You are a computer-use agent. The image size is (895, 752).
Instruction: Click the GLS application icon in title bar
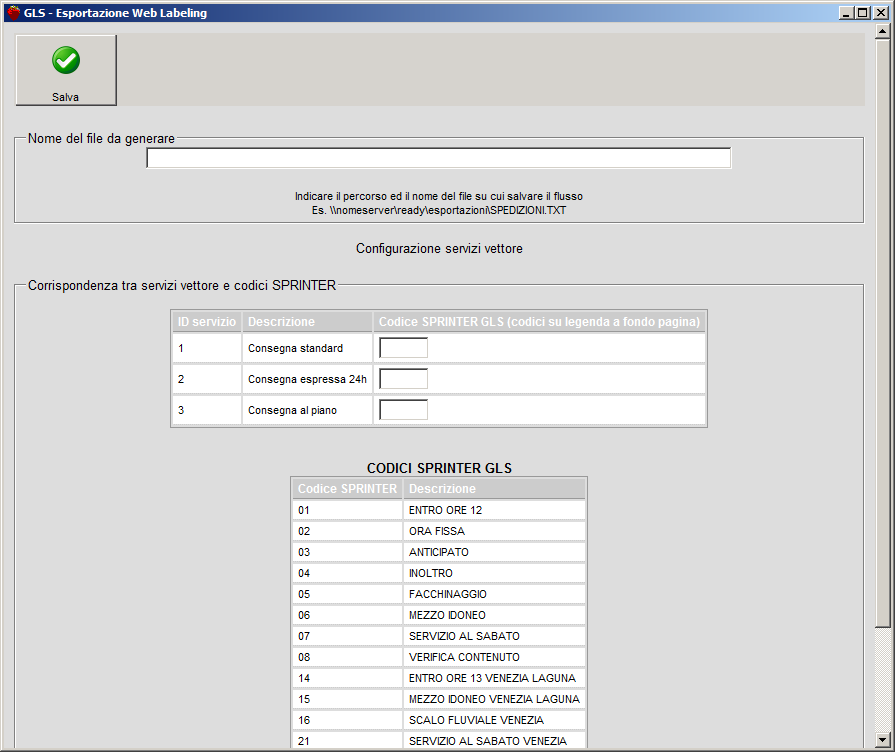[13, 12]
